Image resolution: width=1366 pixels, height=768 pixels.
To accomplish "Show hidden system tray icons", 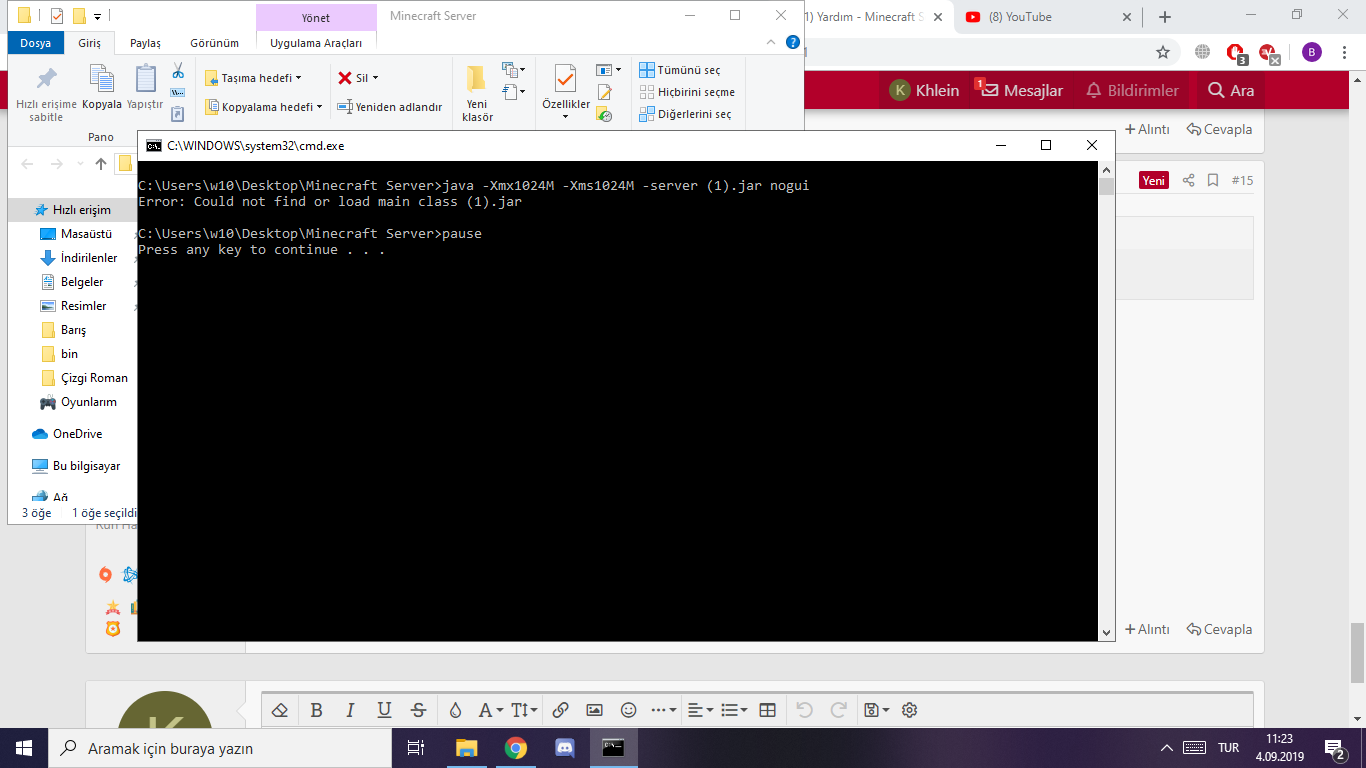I will [x=1166, y=748].
